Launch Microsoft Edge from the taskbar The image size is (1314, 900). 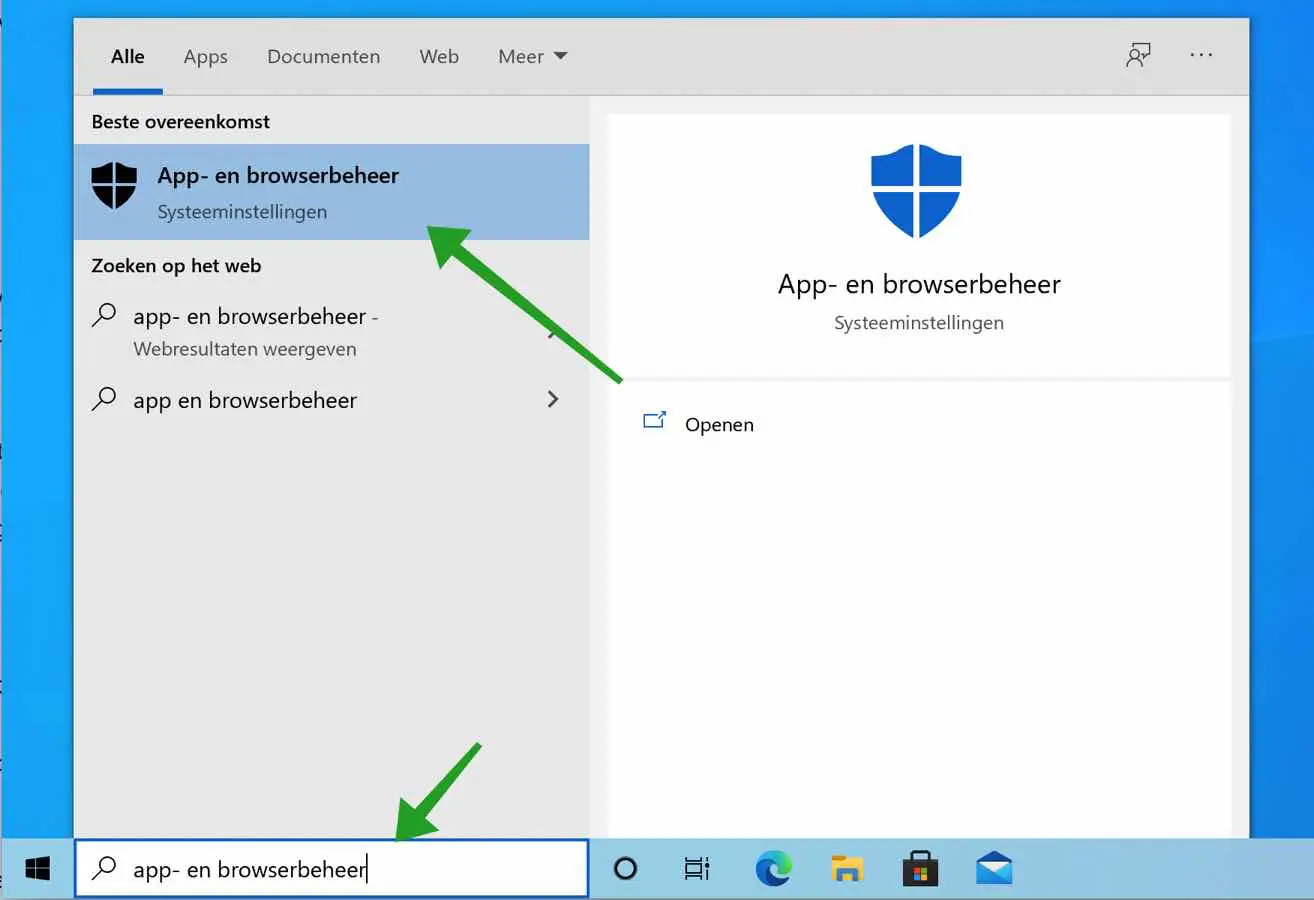coord(773,869)
